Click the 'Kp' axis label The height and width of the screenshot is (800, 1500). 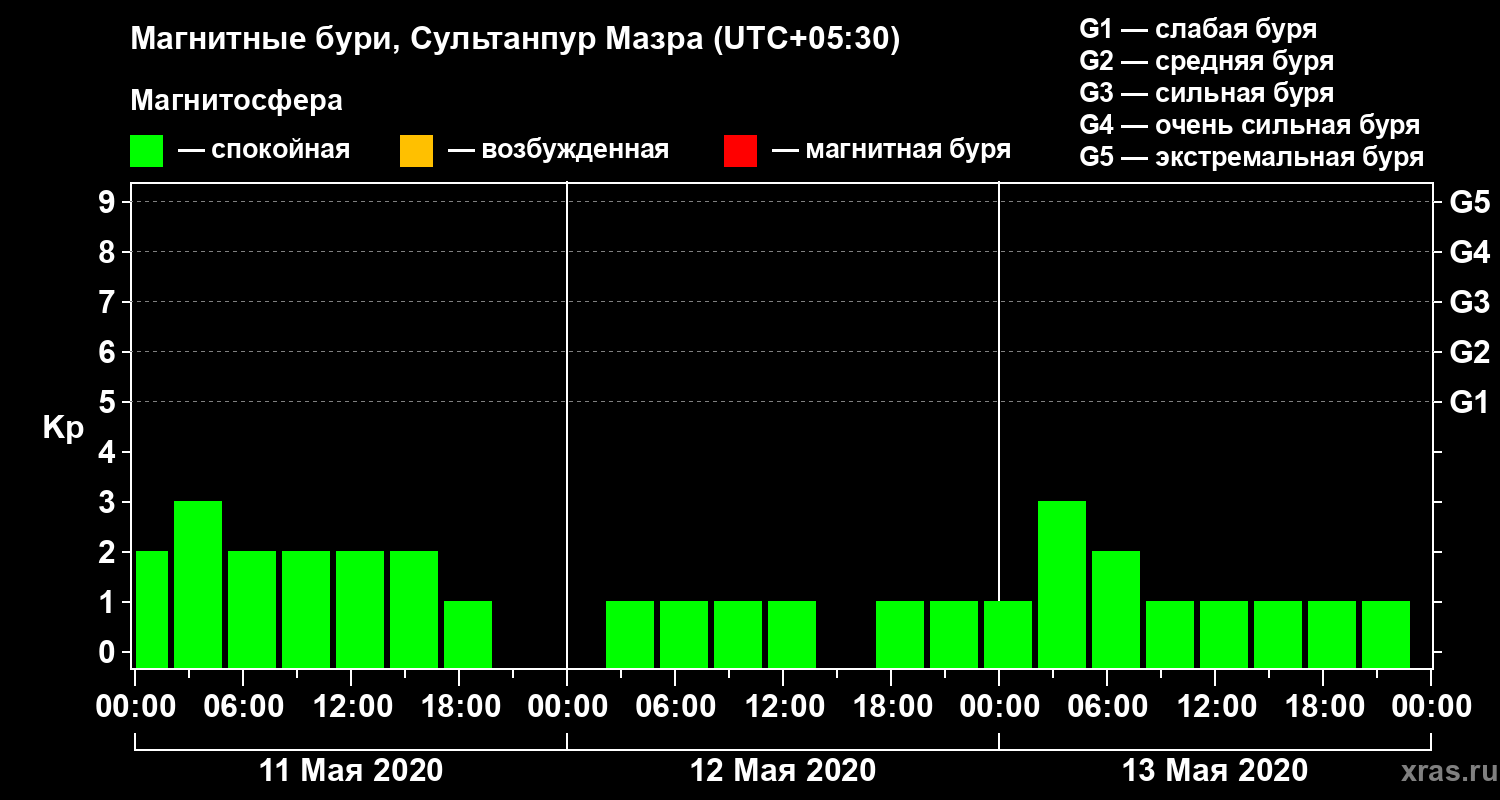click(x=63, y=428)
